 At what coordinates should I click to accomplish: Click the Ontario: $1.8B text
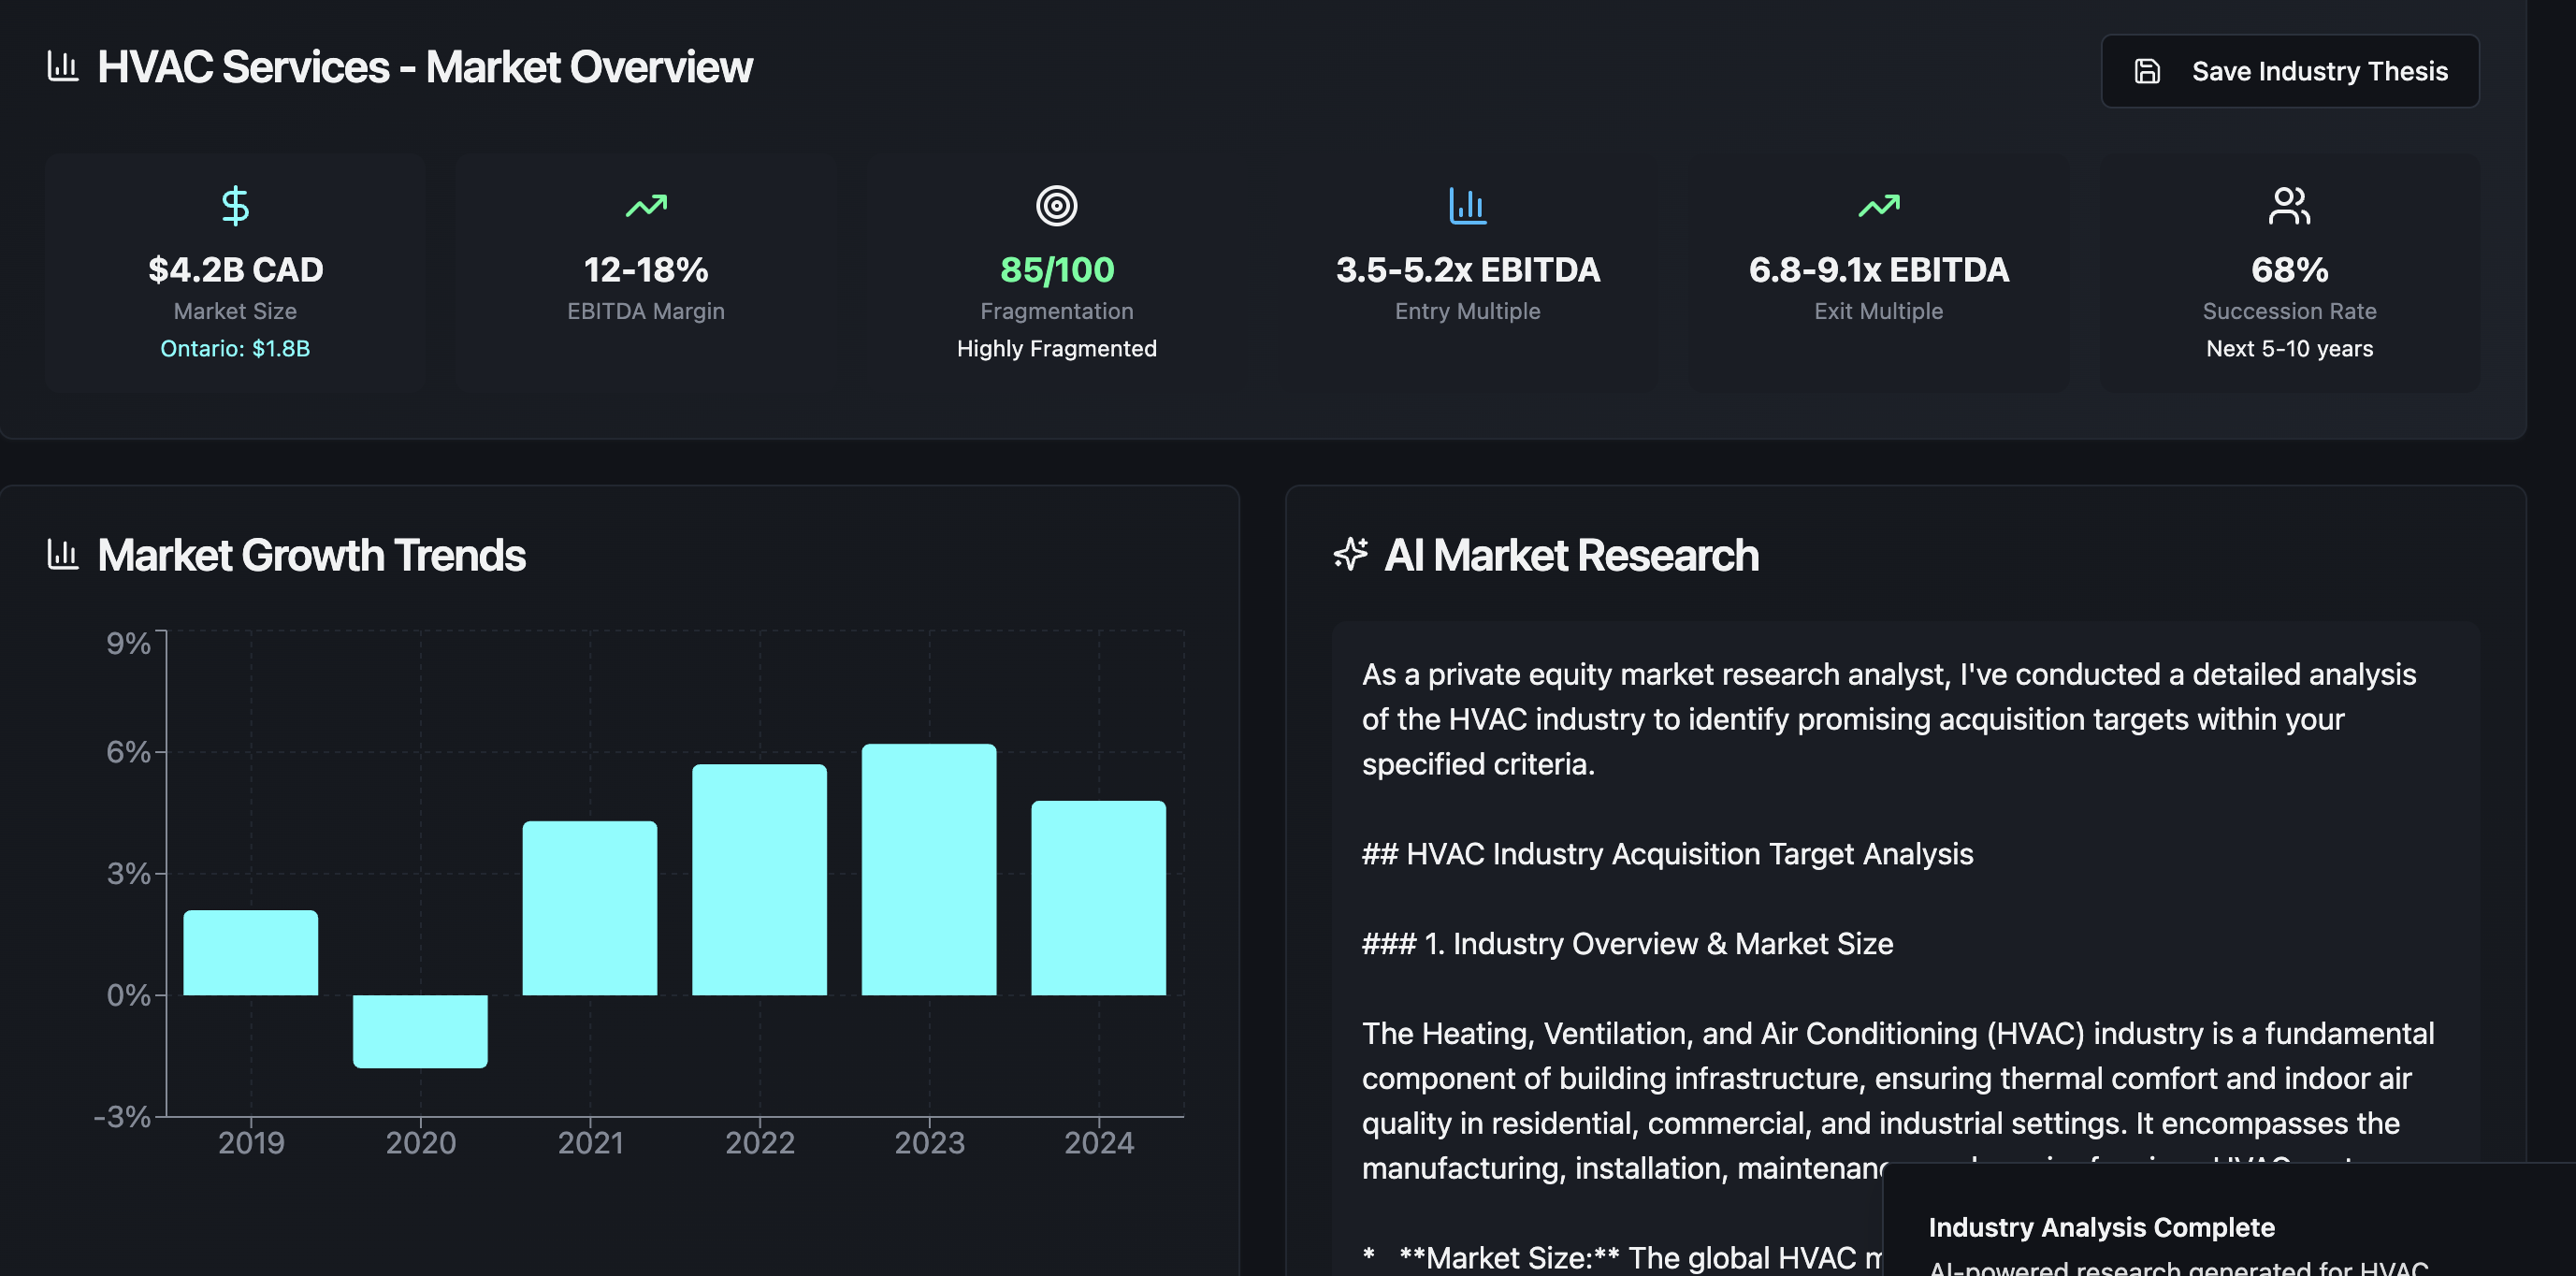click(235, 348)
